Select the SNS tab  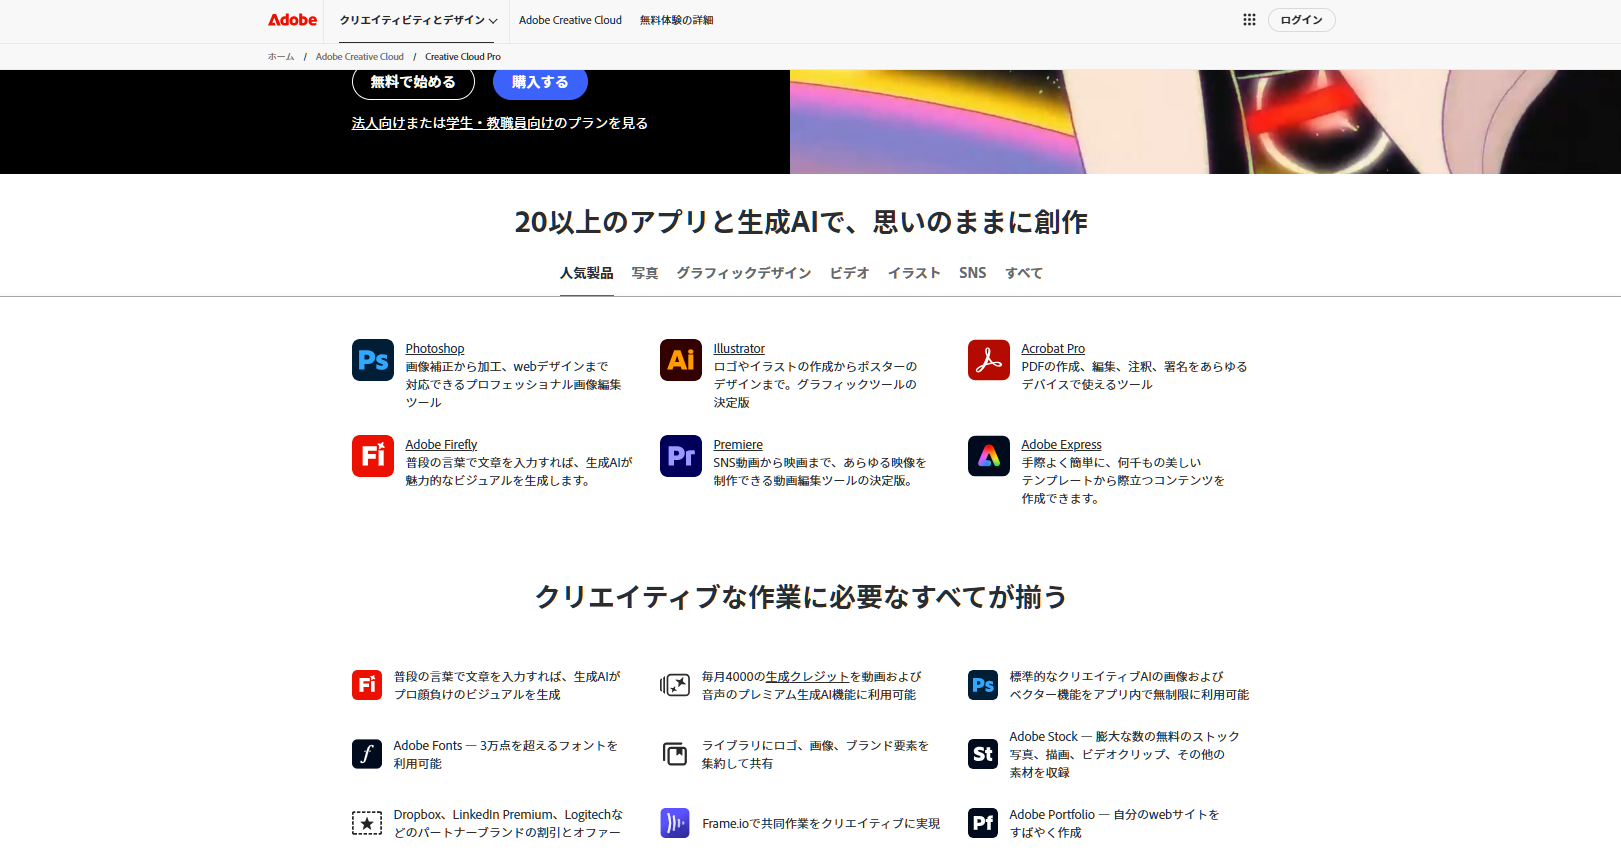point(972,273)
